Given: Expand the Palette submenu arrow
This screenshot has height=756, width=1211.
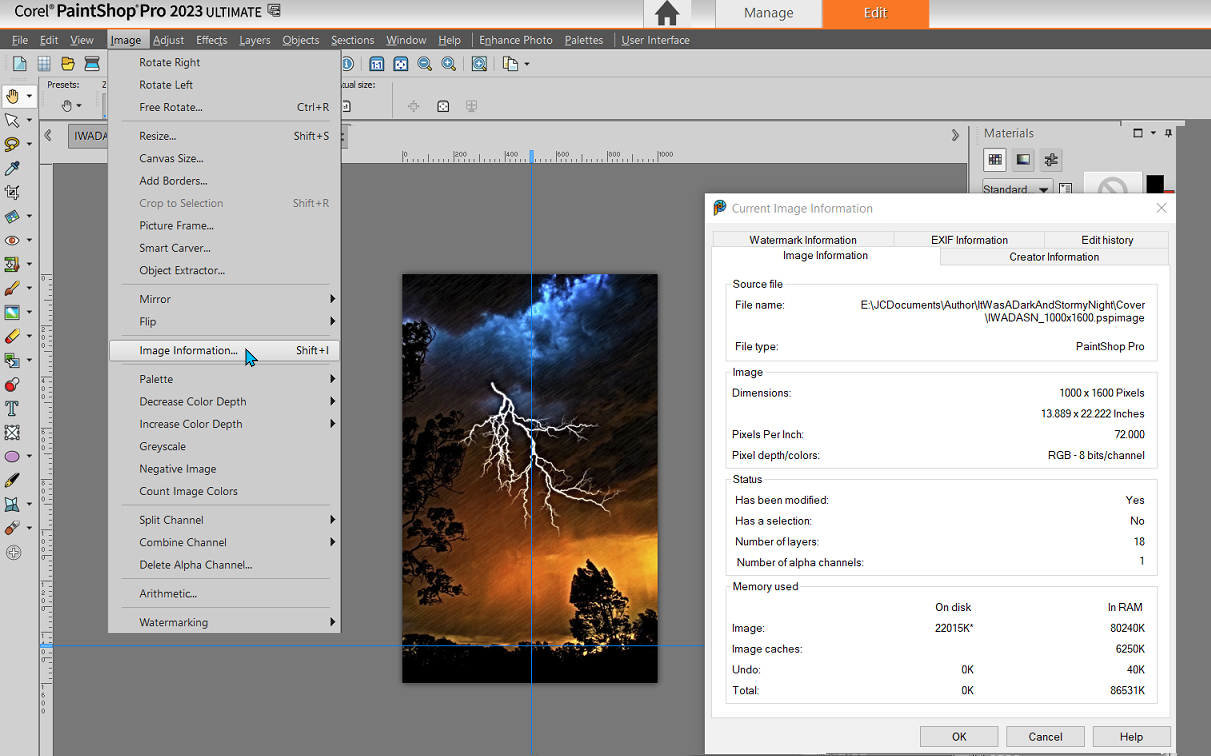Looking at the screenshot, I should pyautogui.click(x=332, y=379).
